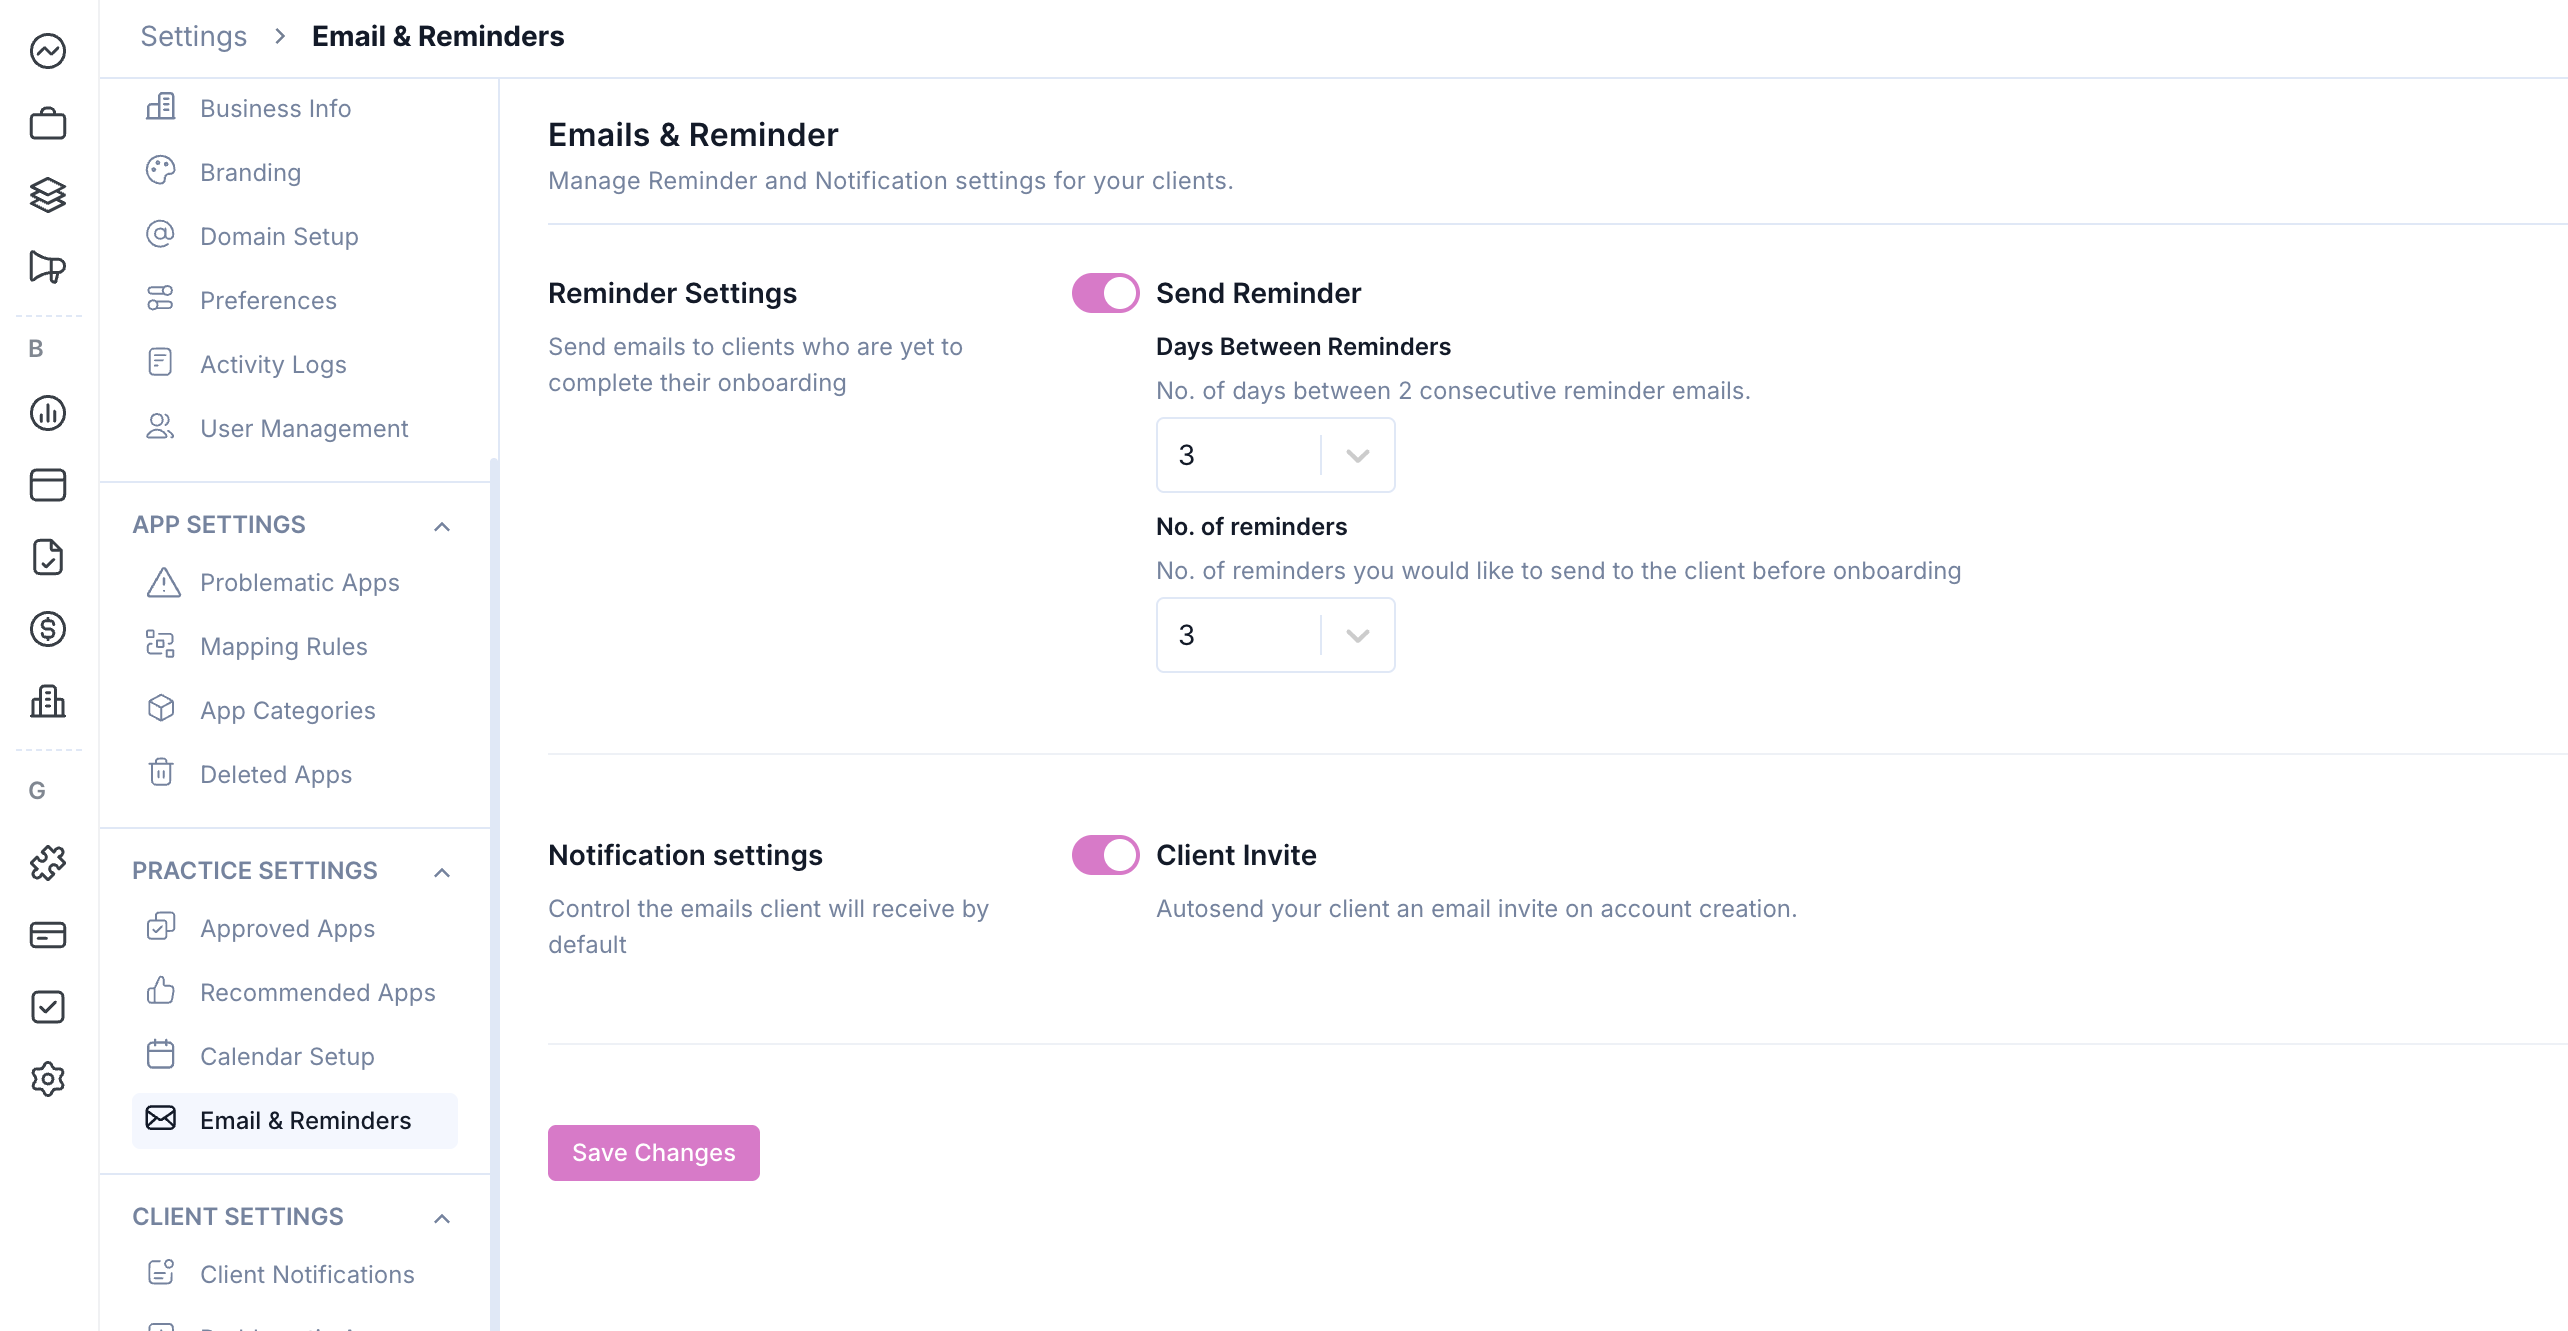This screenshot has height=1331, width=2568.
Task: Open Days Between Reminders dropdown
Action: [1275, 455]
